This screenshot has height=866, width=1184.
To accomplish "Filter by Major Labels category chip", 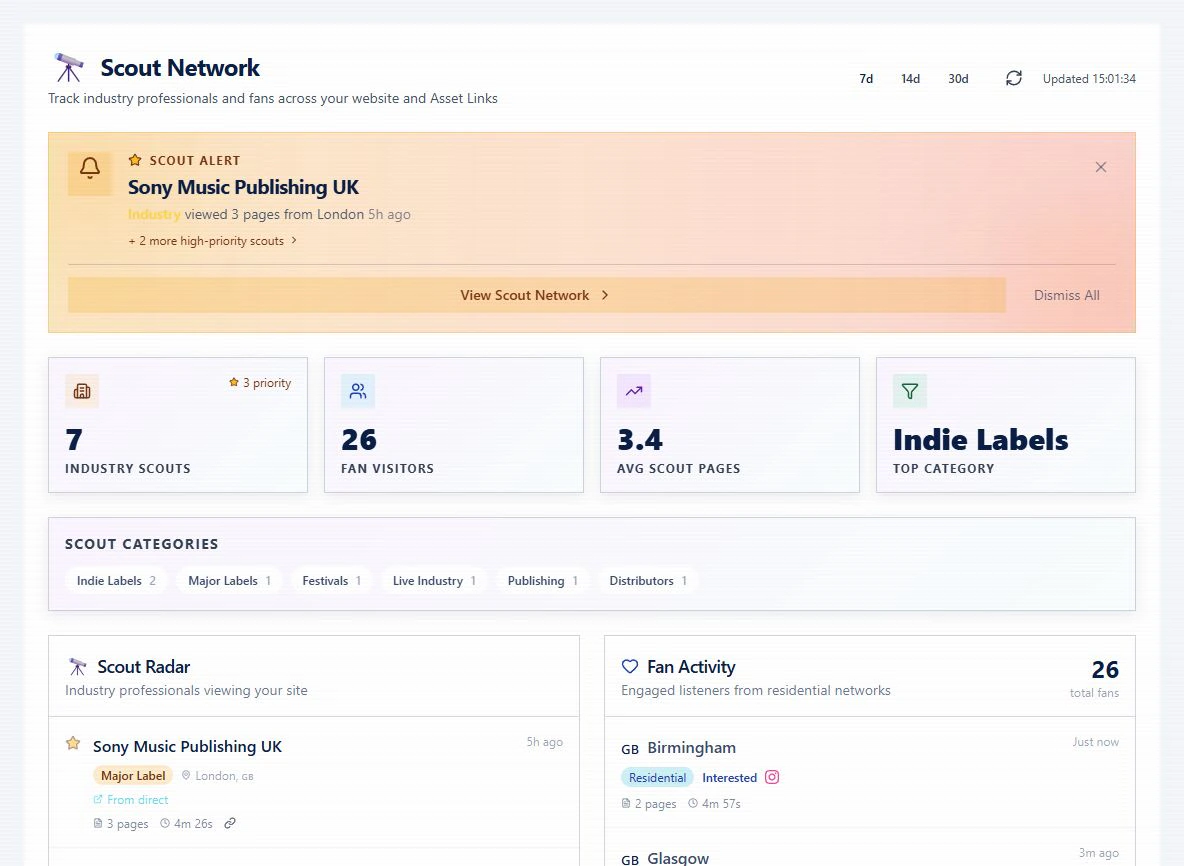I will click(230, 581).
